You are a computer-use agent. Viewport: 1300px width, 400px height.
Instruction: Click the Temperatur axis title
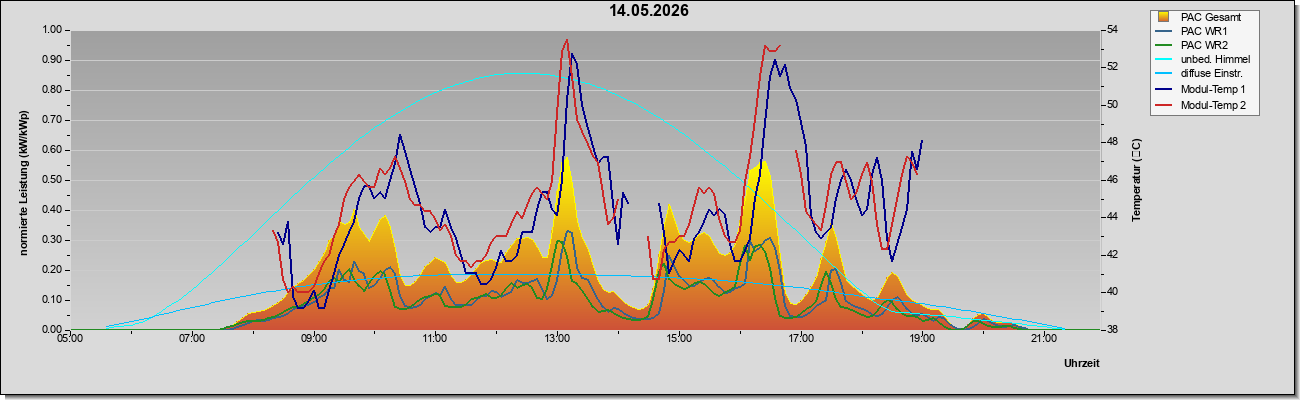pyautogui.click(x=1136, y=180)
